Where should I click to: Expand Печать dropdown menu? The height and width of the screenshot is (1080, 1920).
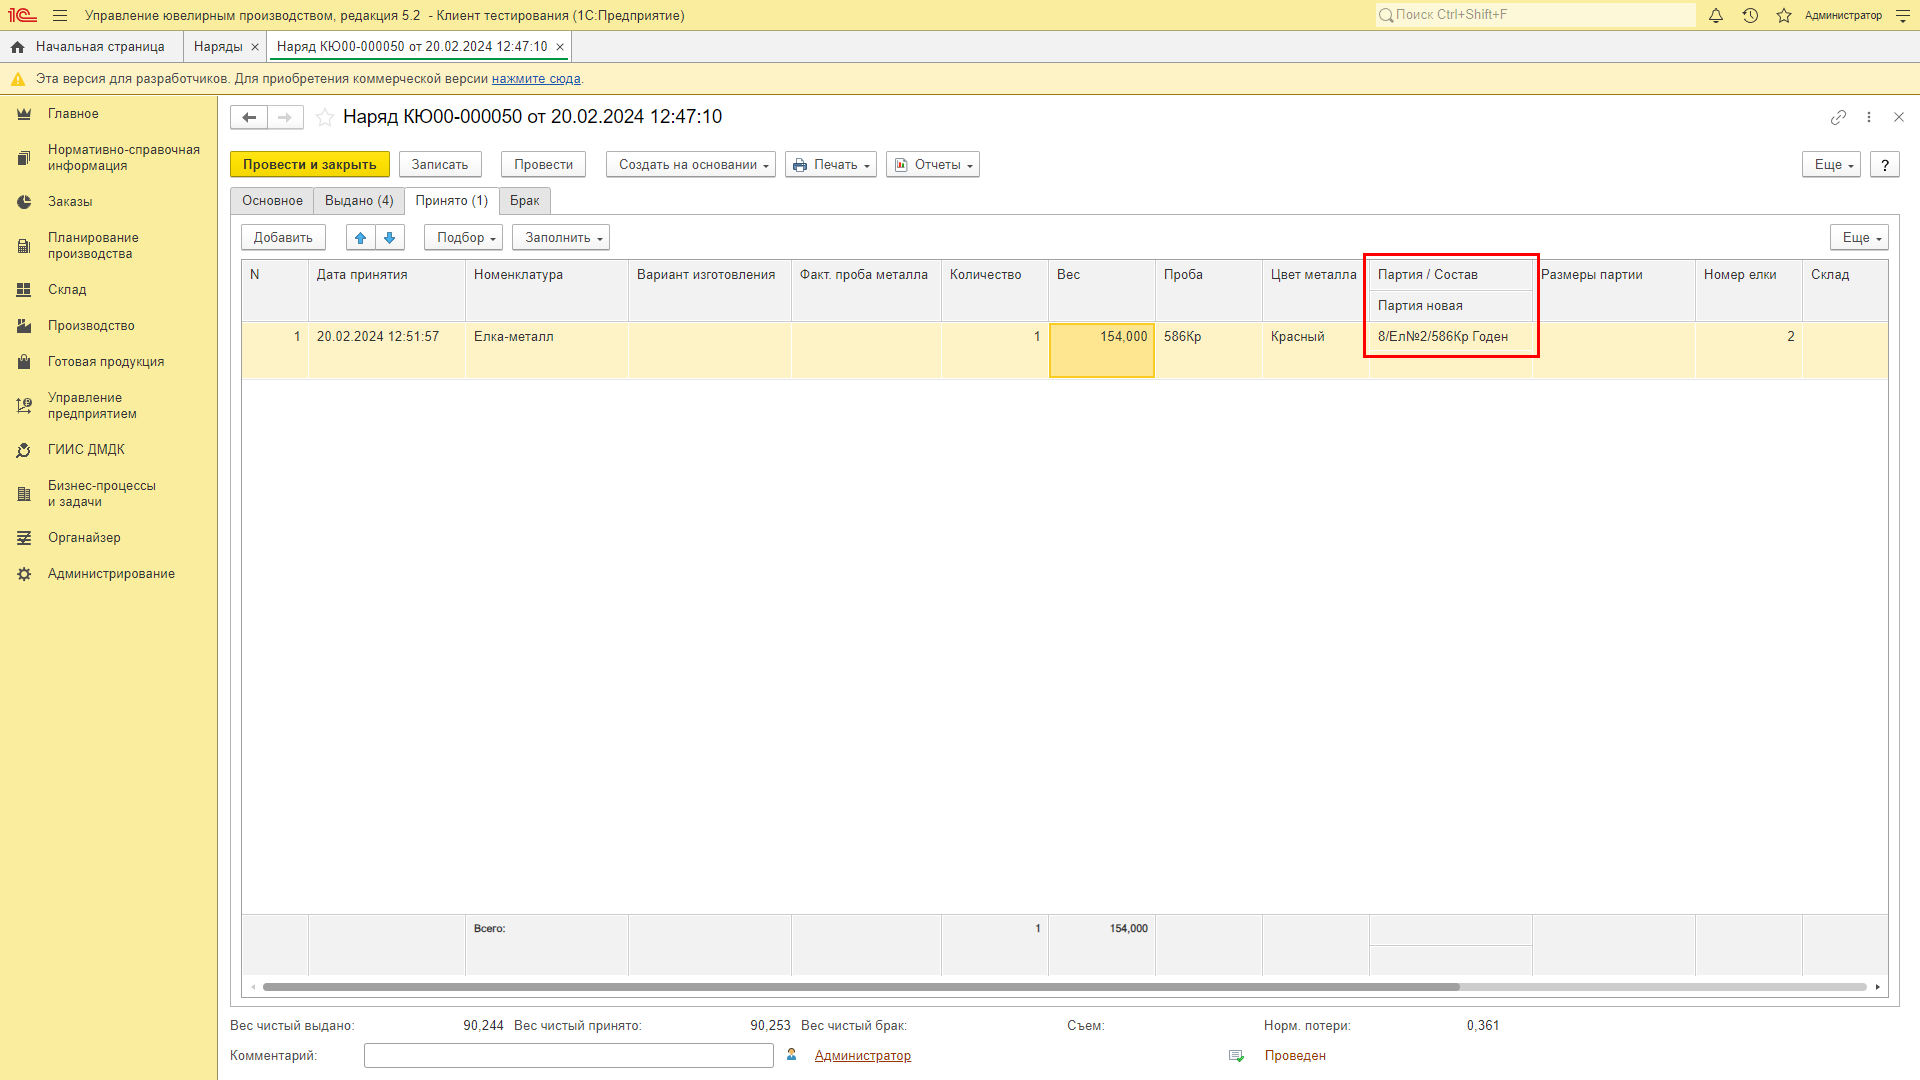(831, 165)
